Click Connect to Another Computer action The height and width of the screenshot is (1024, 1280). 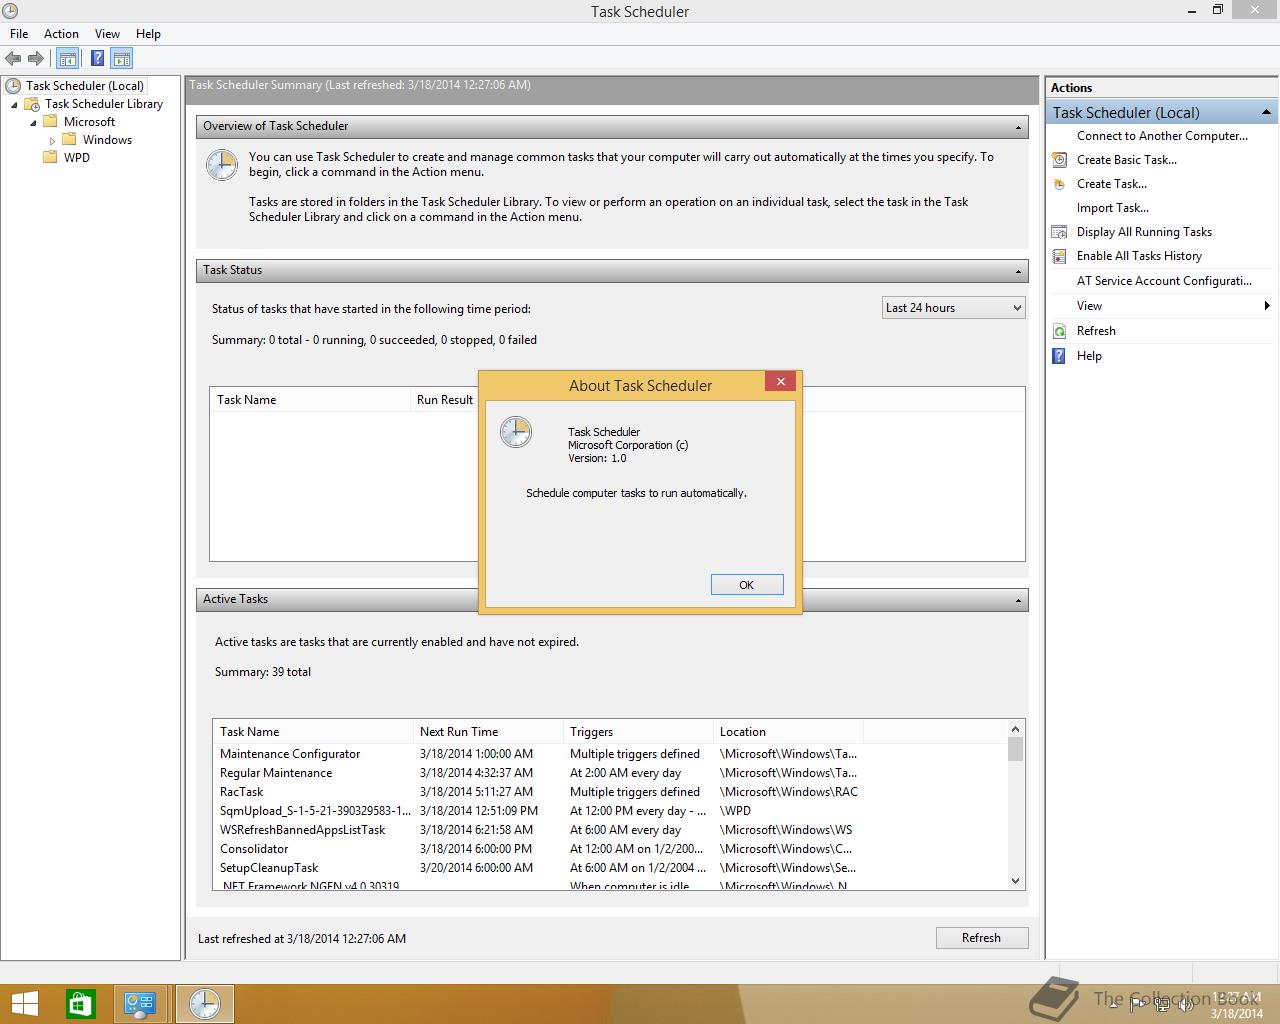coord(1162,136)
